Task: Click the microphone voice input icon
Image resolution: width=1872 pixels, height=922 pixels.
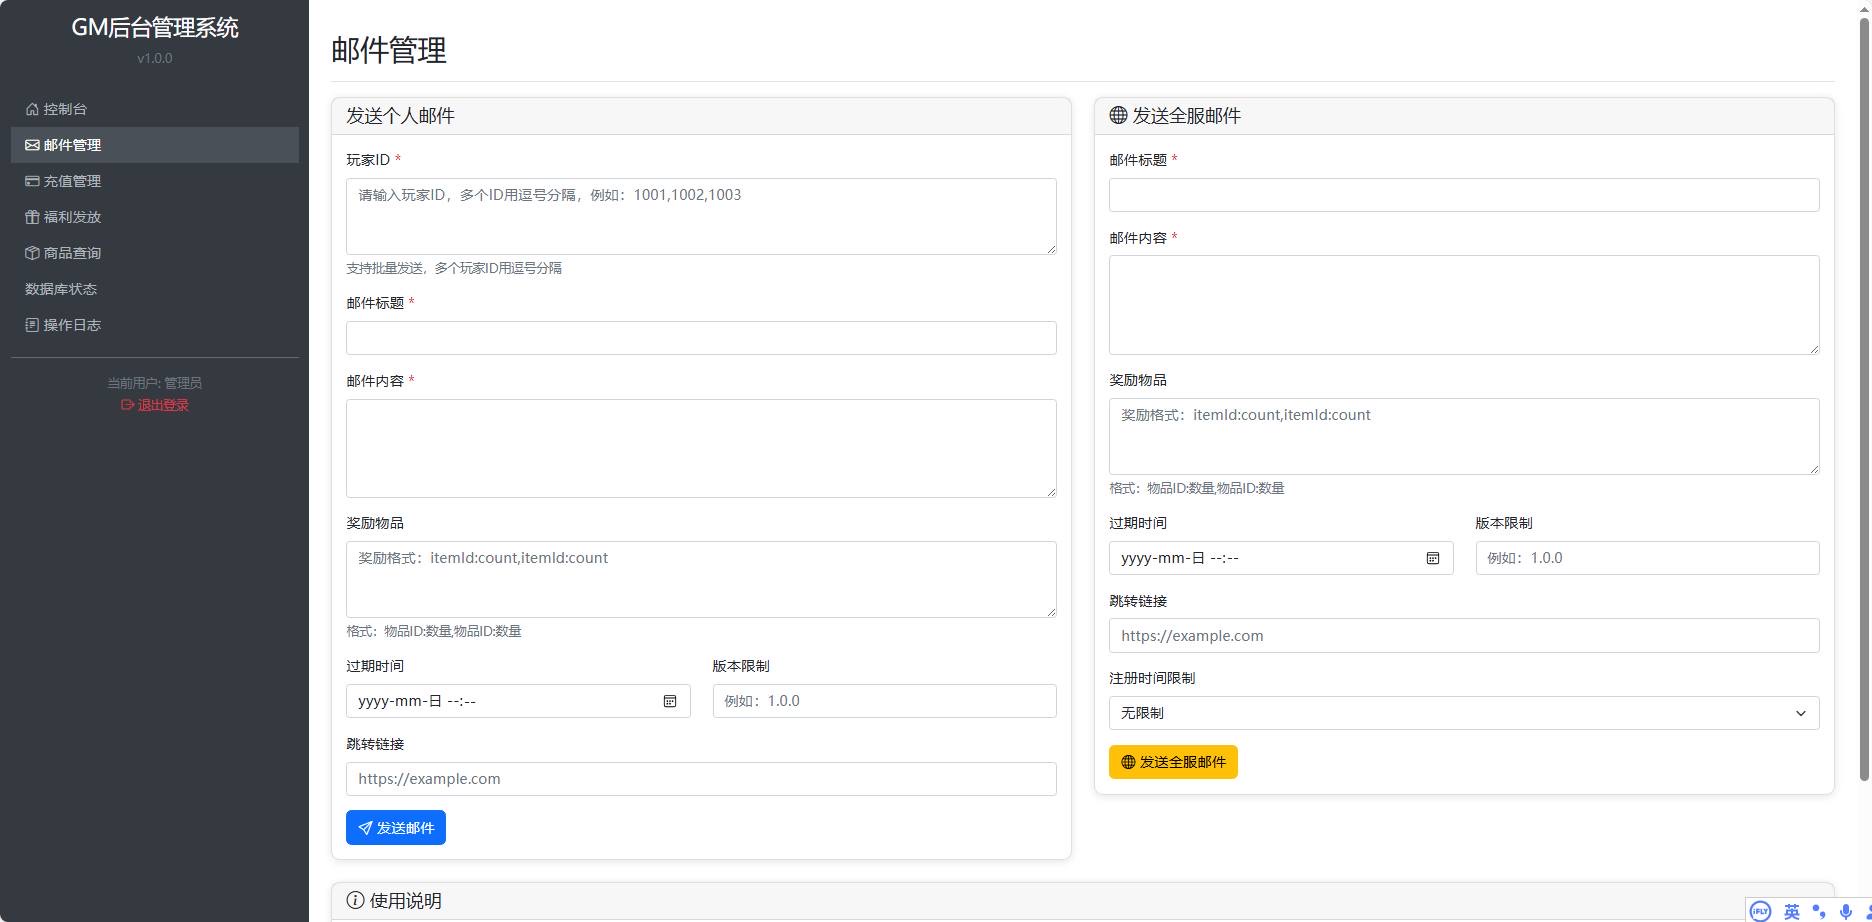Action: click(x=1846, y=911)
